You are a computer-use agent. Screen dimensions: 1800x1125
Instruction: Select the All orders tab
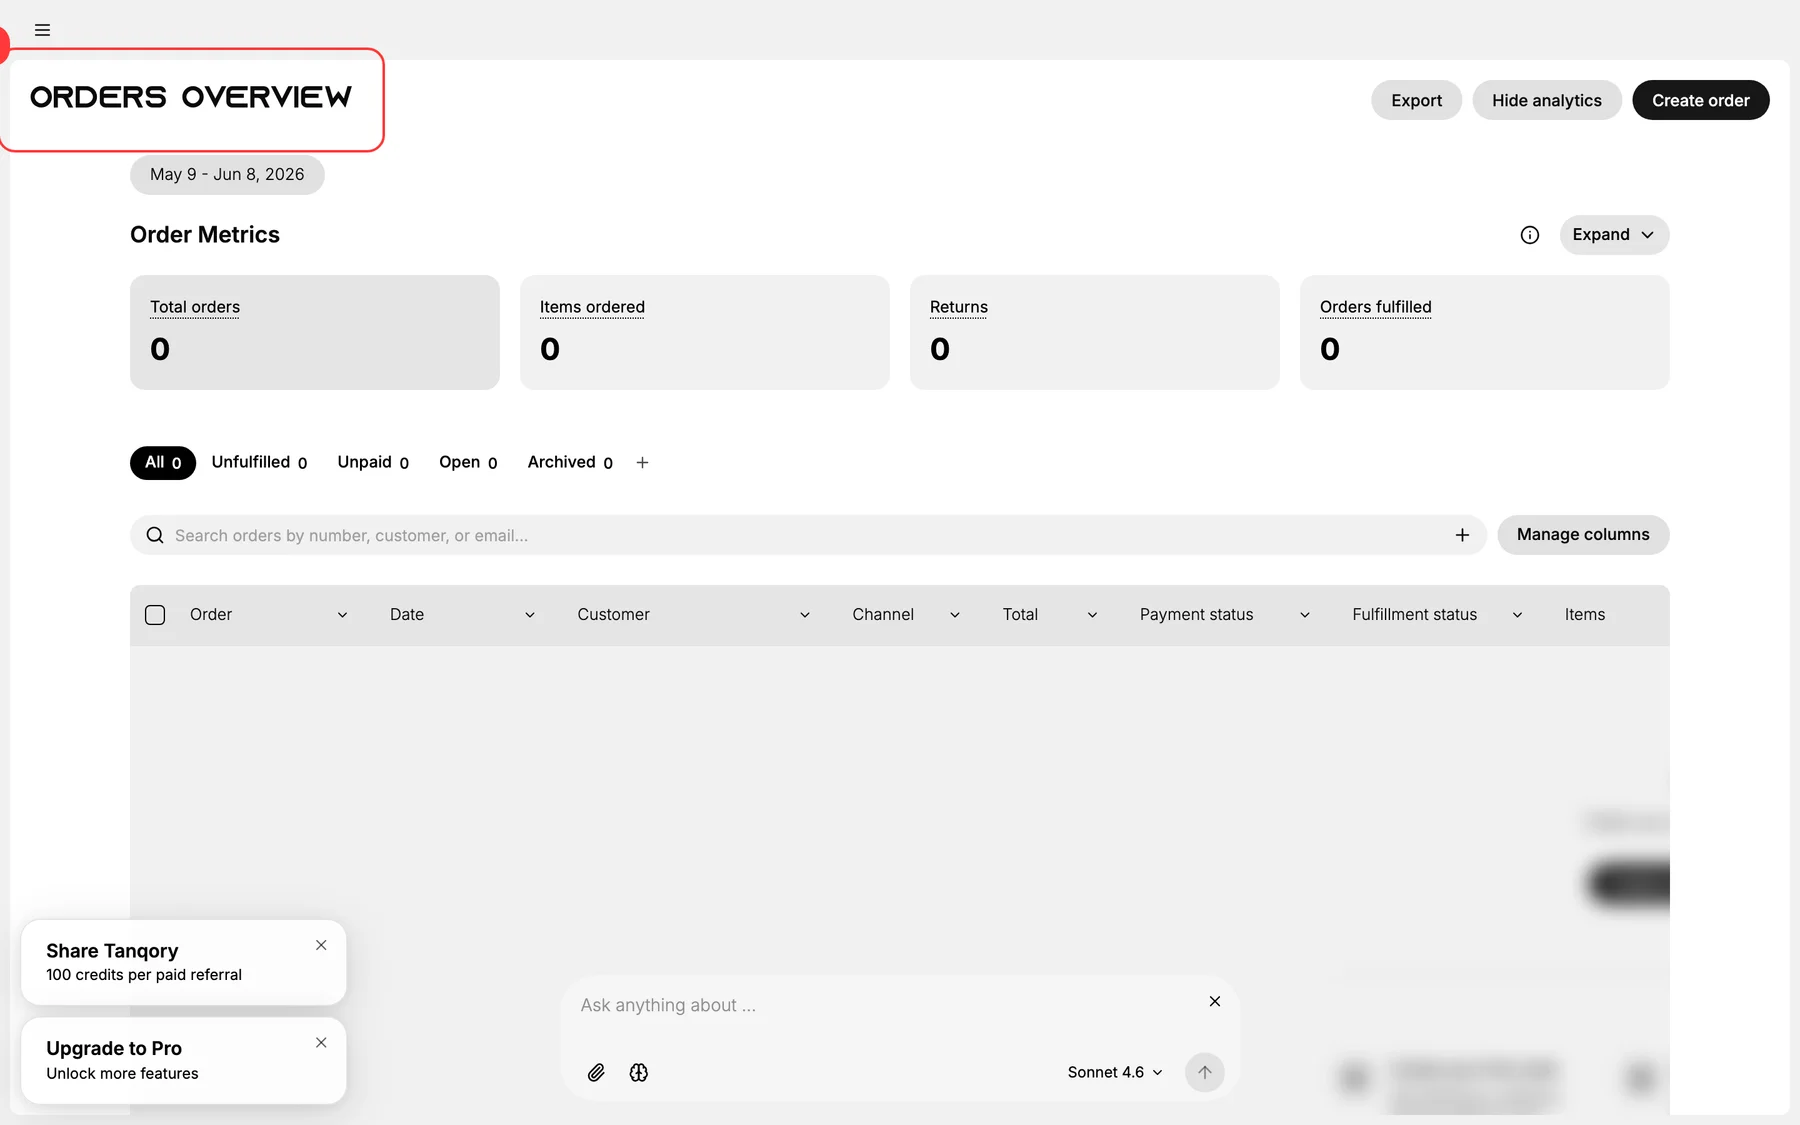163,462
